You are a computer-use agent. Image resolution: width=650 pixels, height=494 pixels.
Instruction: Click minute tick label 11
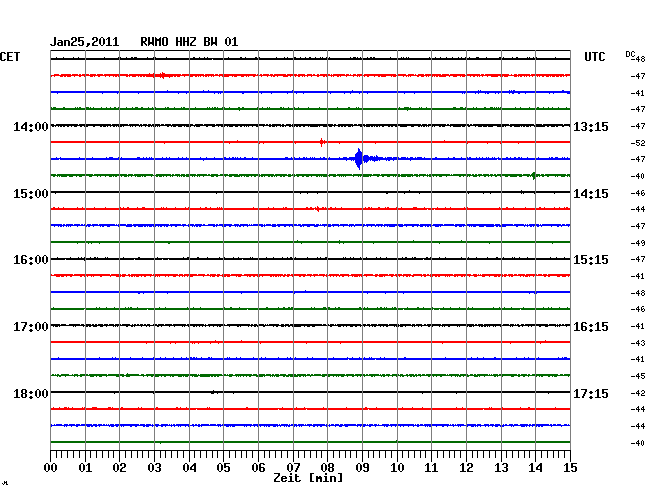(431, 467)
